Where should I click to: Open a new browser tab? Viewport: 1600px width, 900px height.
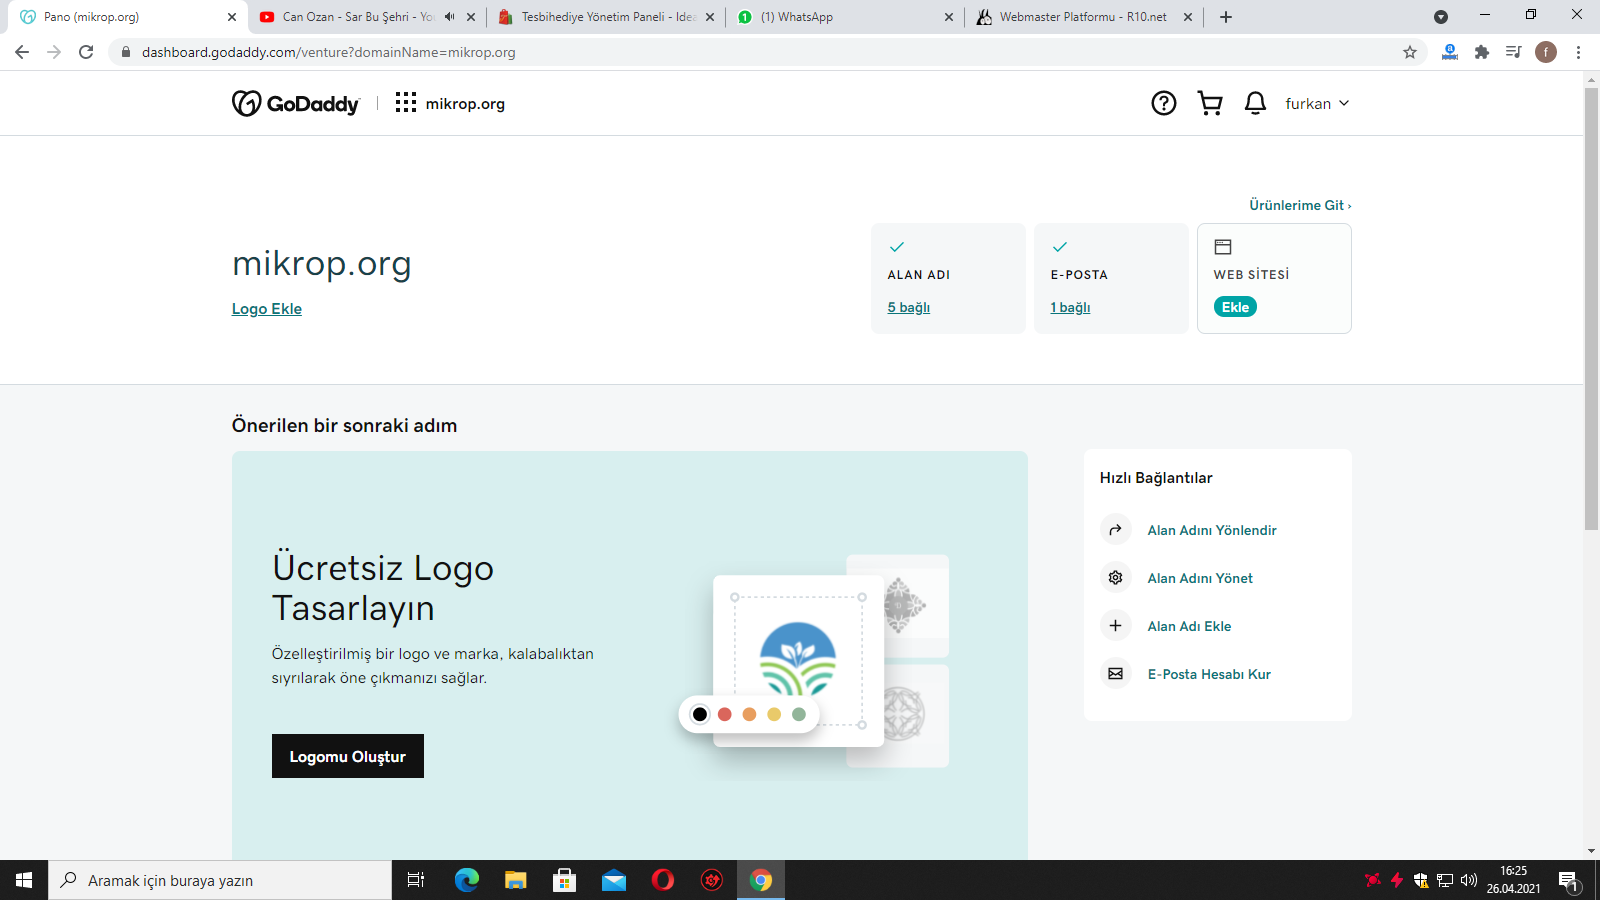pyautogui.click(x=1226, y=17)
